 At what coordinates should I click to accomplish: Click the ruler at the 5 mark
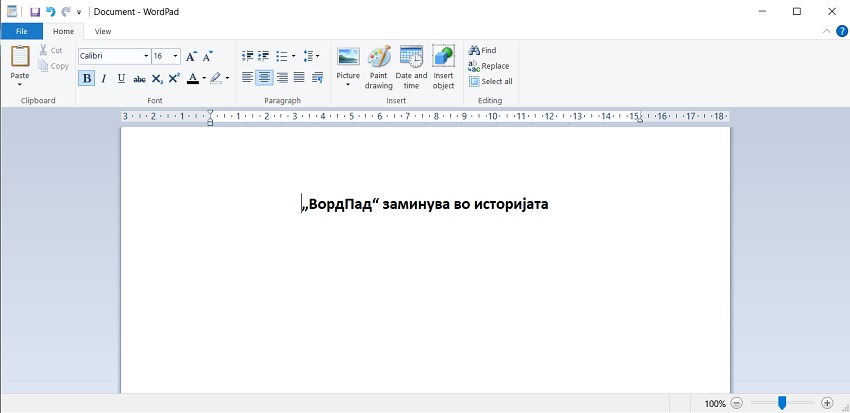(351, 116)
